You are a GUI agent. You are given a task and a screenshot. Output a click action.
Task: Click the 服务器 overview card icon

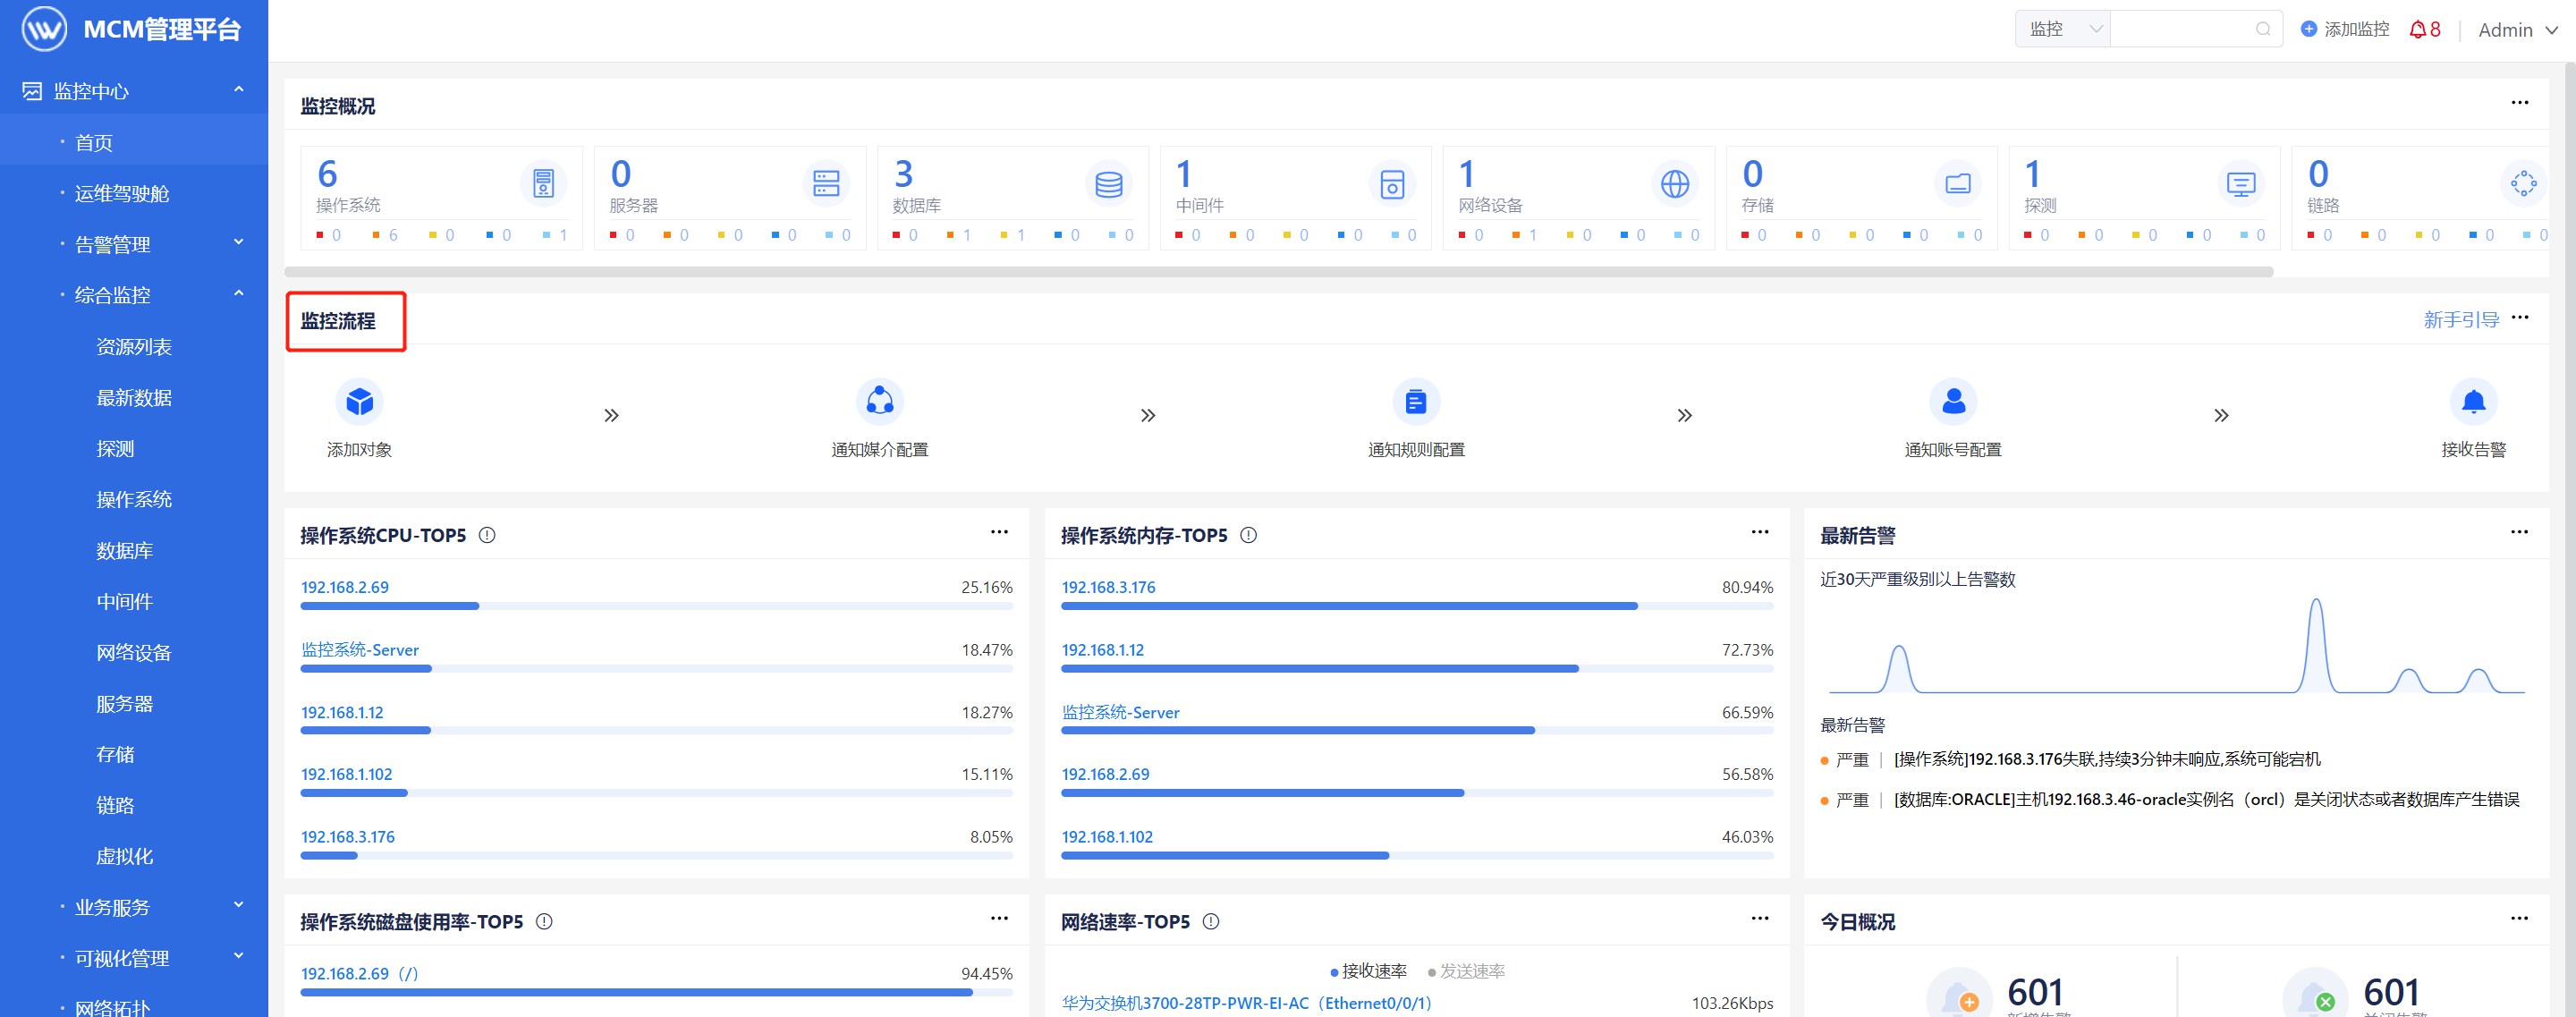pyautogui.click(x=826, y=183)
